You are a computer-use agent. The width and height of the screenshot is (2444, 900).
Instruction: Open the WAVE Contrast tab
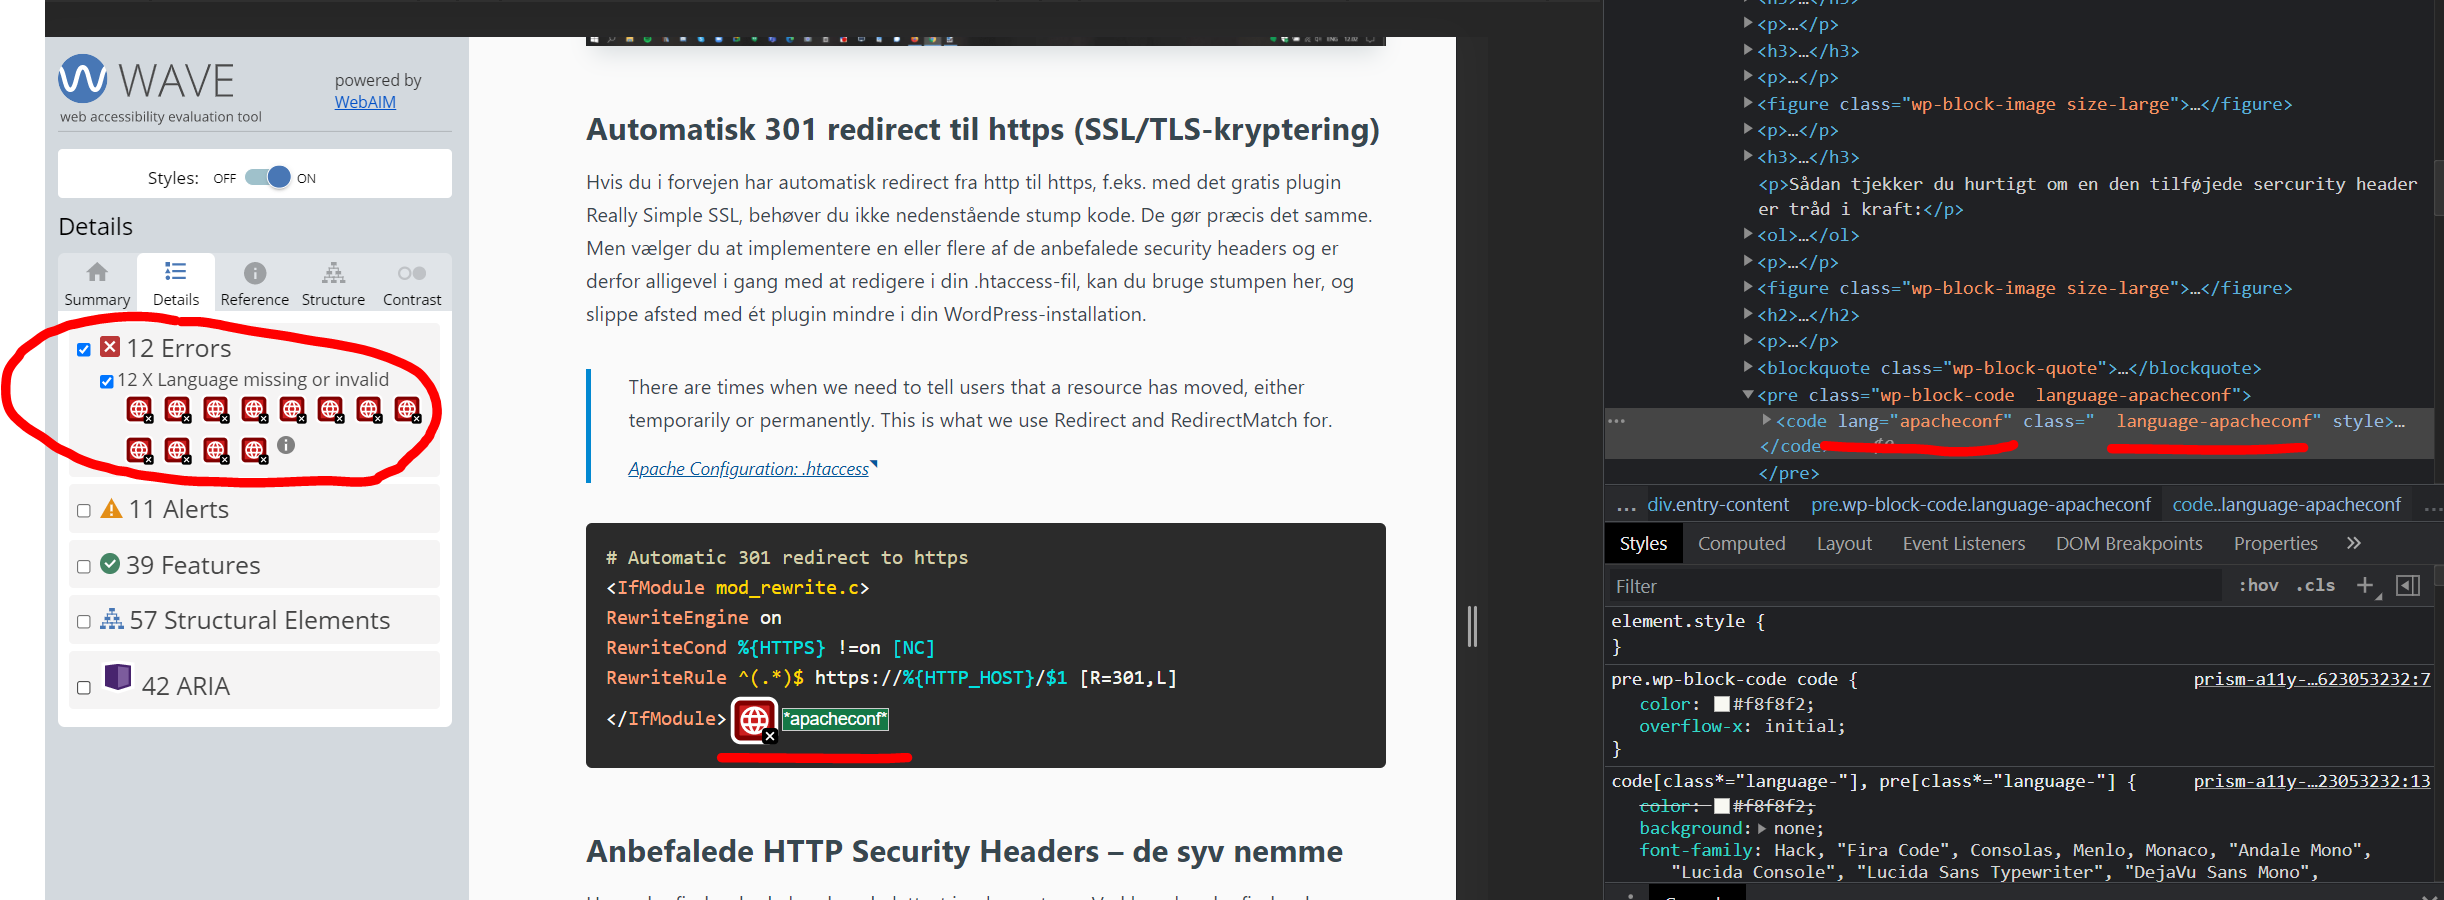tap(412, 284)
